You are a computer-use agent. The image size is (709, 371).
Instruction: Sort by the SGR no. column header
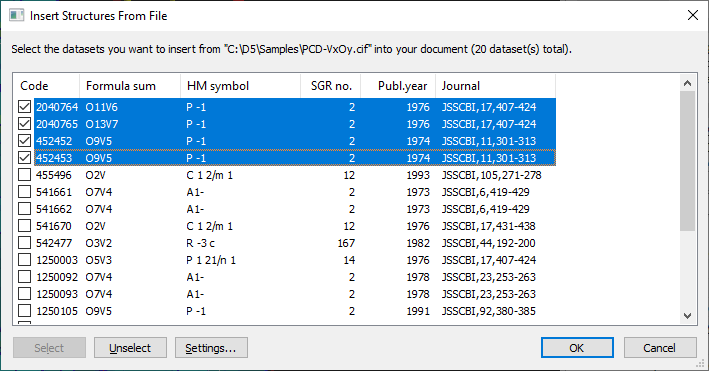(x=331, y=86)
